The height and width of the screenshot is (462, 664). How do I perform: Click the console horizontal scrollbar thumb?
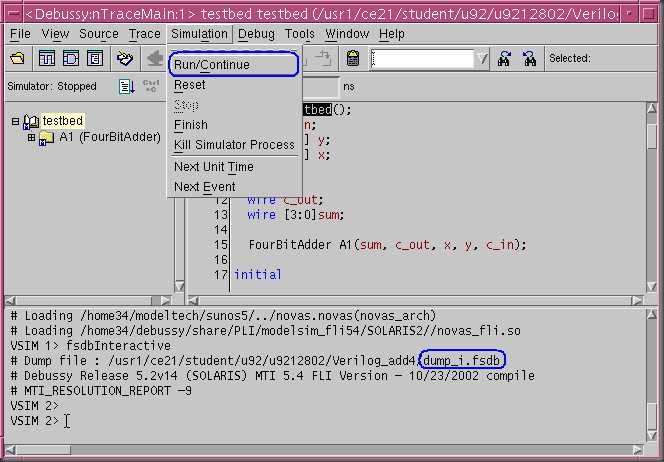44,450
